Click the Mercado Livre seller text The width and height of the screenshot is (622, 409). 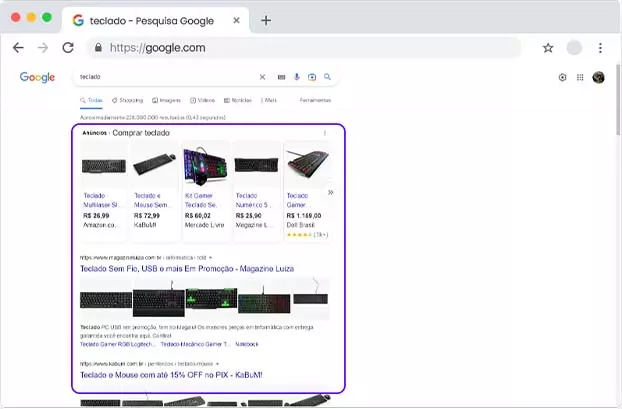pos(204,225)
